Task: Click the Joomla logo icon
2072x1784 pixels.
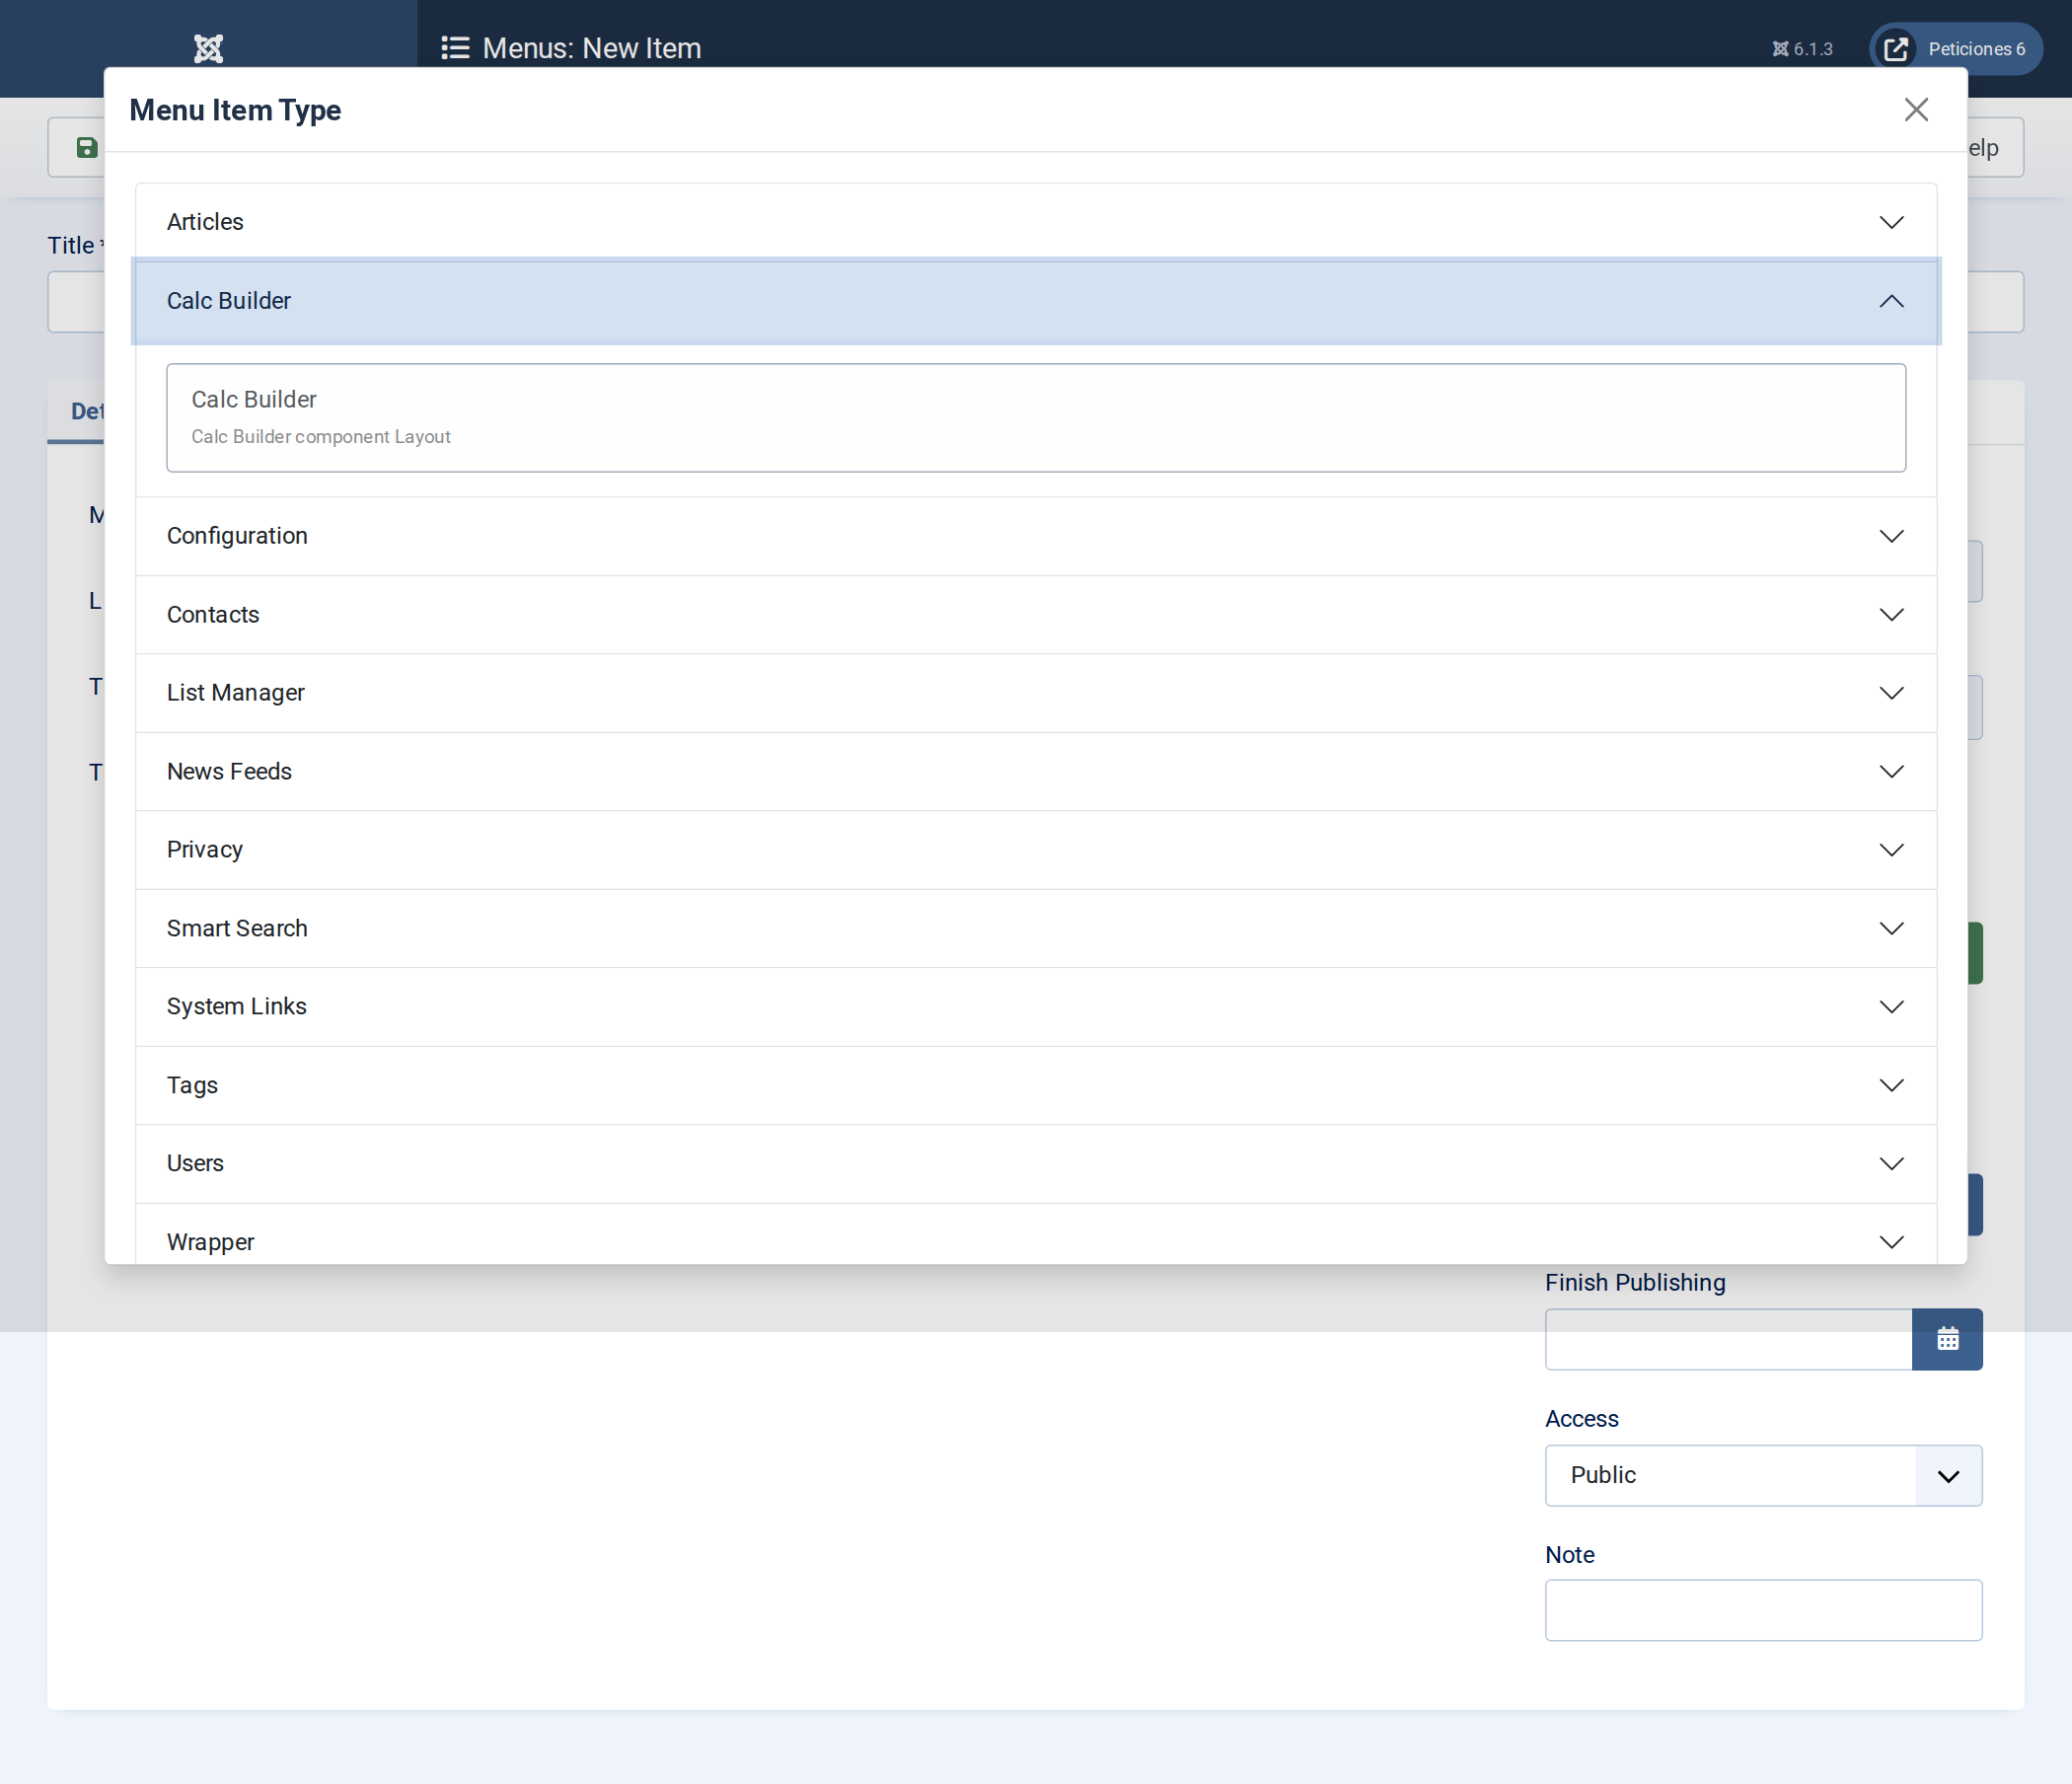Action: click(208, 48)
